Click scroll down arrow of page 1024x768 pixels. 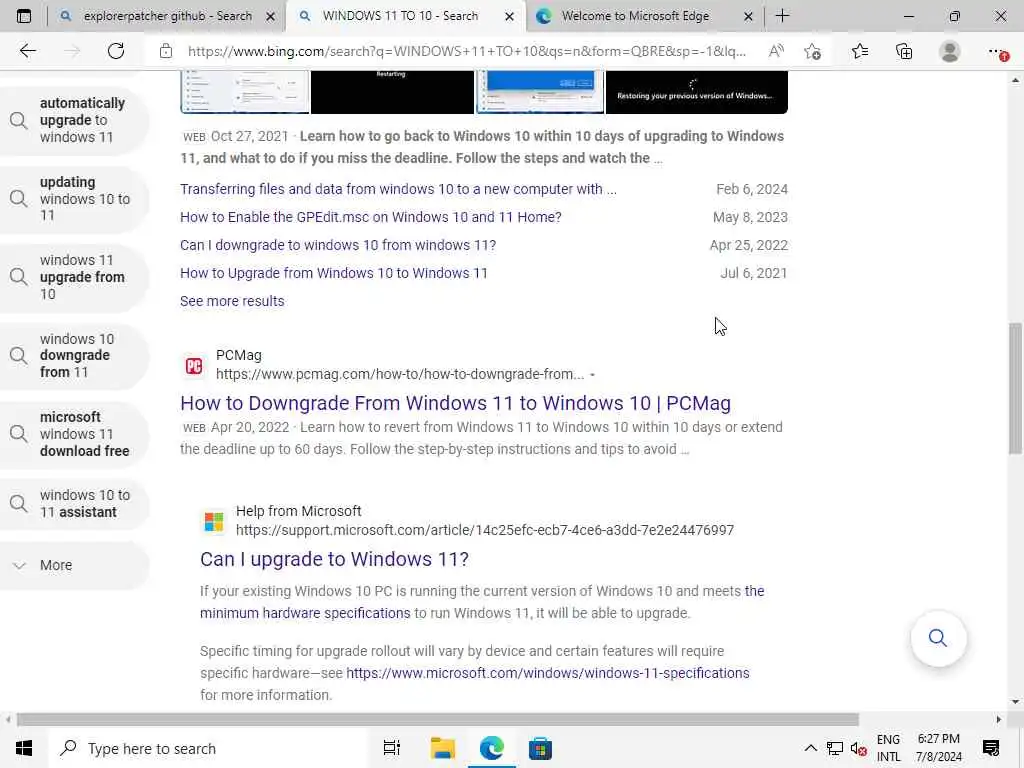point(1015,702)
